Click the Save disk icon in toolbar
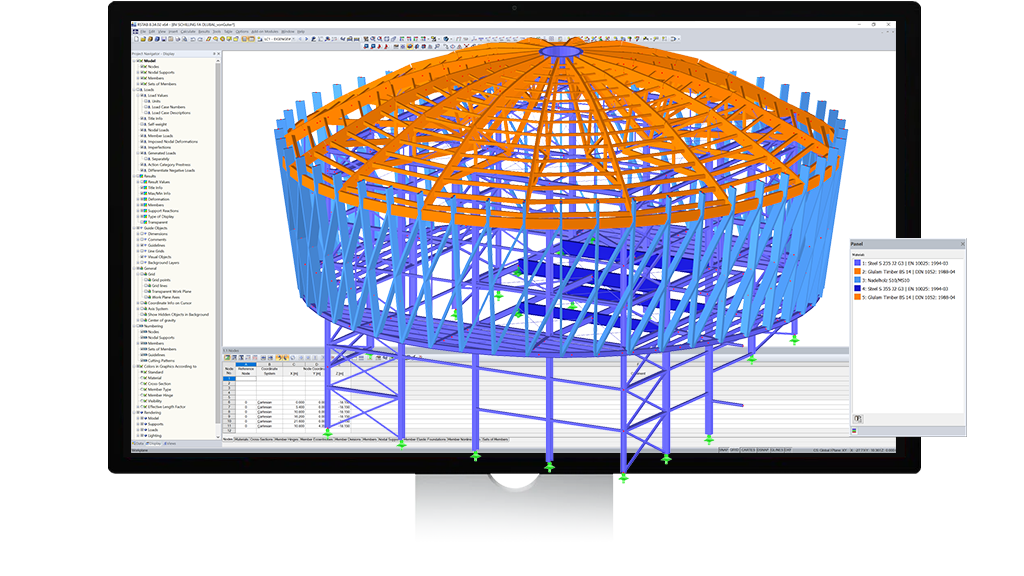Image resolution: width=1024 pixels, height=576 pixels. [x=164, y=39]
